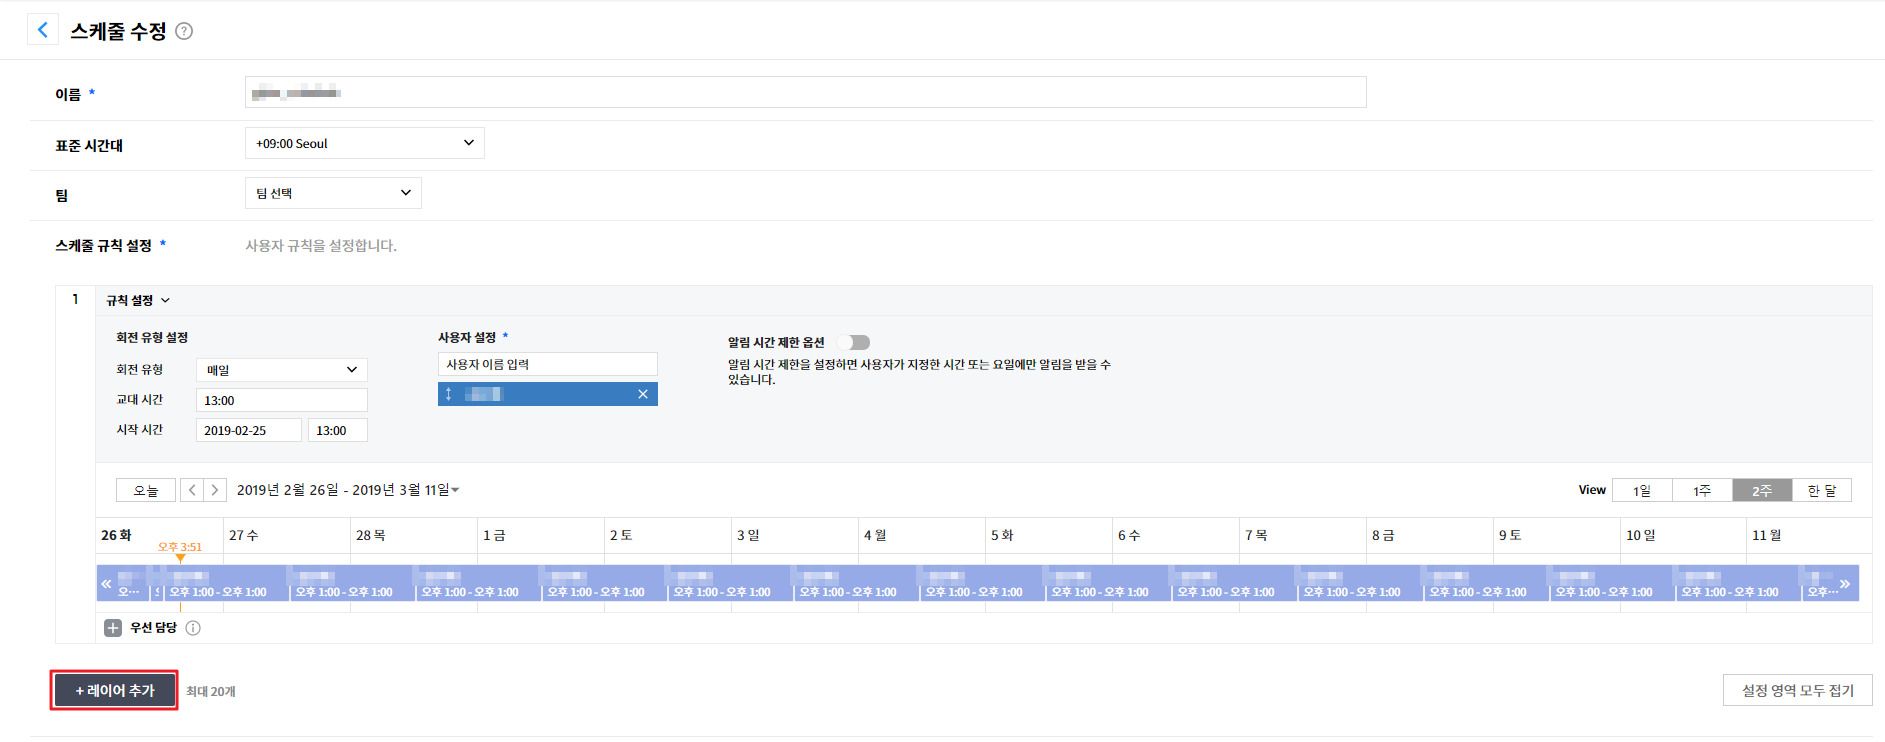
Task: Click the back arrow beside 스케줄 수정
Action: (42, 30)
